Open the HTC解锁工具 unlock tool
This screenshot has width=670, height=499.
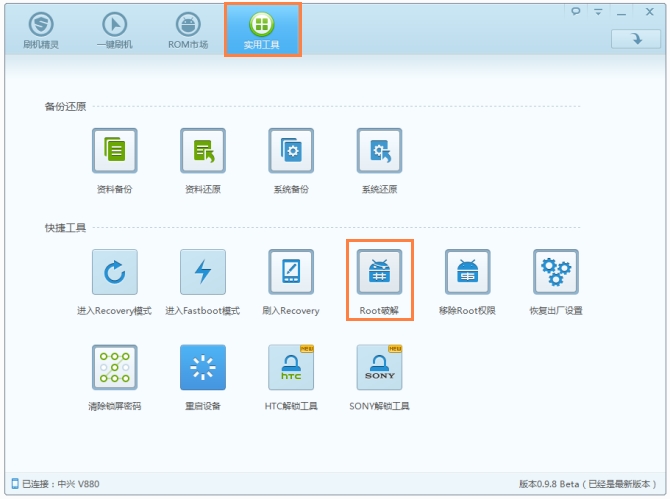click(x=291, y=367)
